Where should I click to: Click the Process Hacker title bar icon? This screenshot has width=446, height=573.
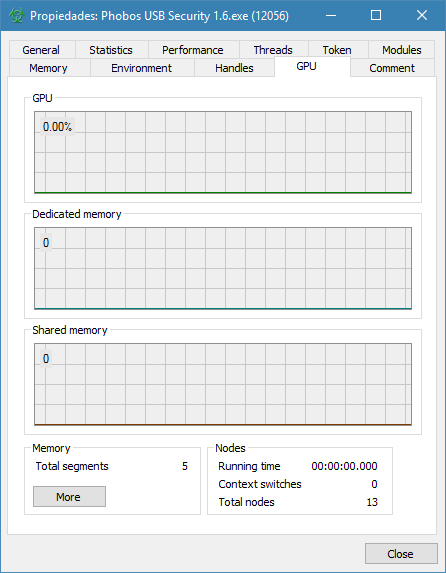[16, 15]
